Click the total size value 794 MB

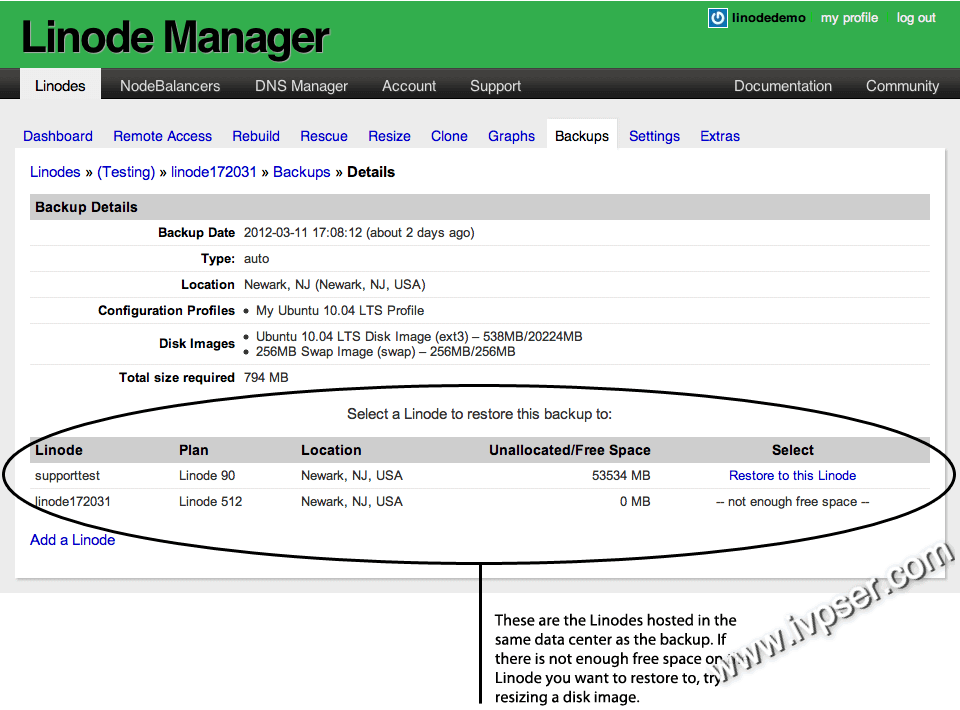click(266, 378)
